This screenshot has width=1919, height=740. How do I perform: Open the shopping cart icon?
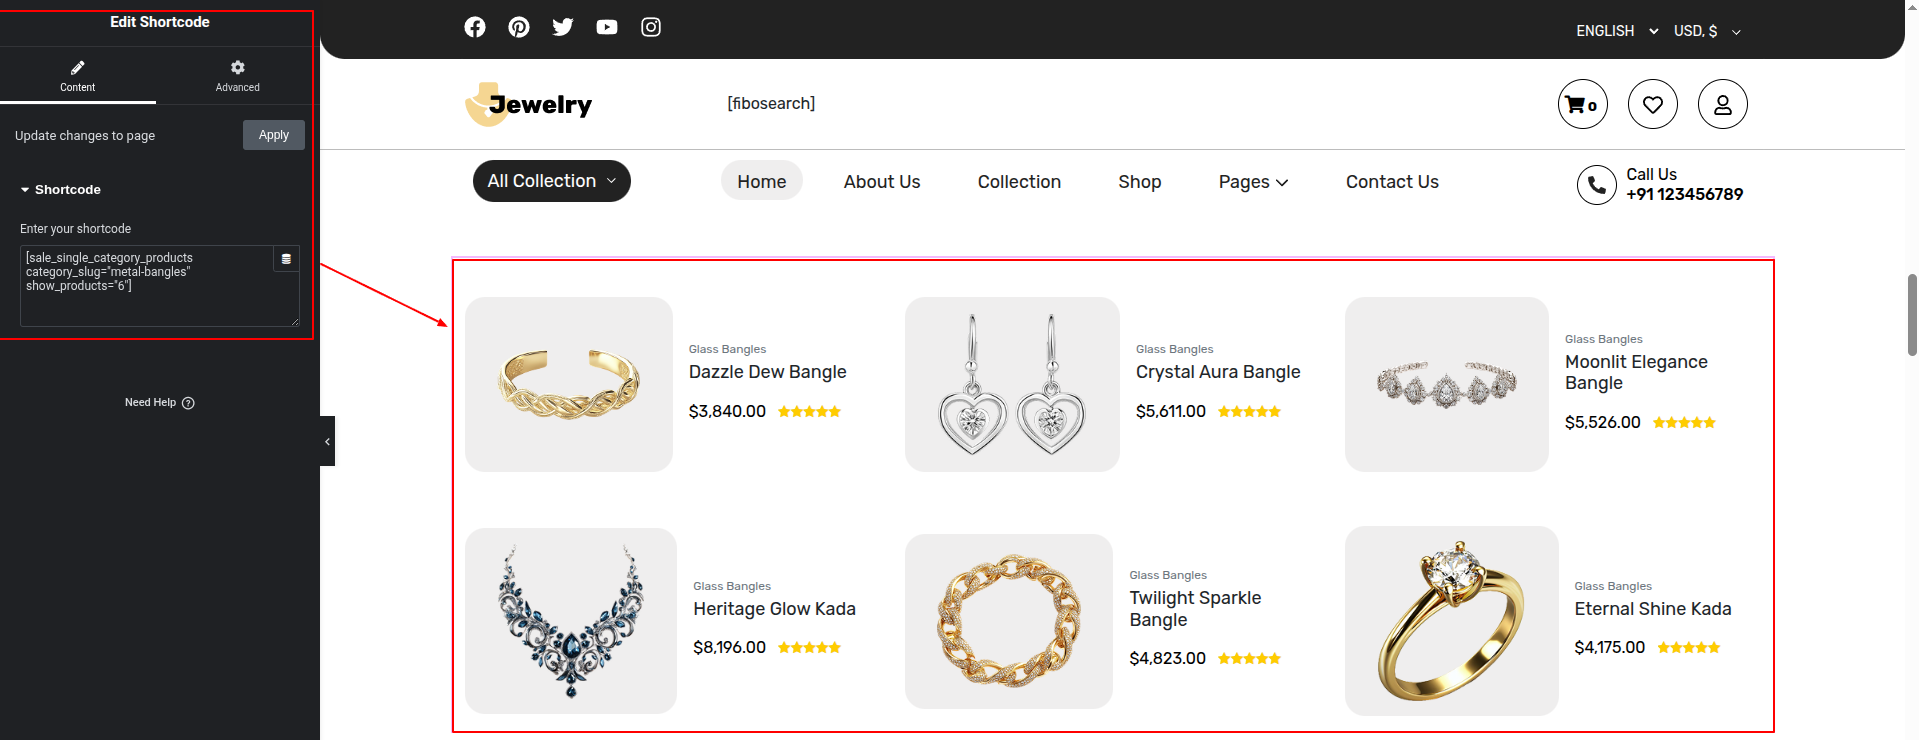tap(1582, 104)
